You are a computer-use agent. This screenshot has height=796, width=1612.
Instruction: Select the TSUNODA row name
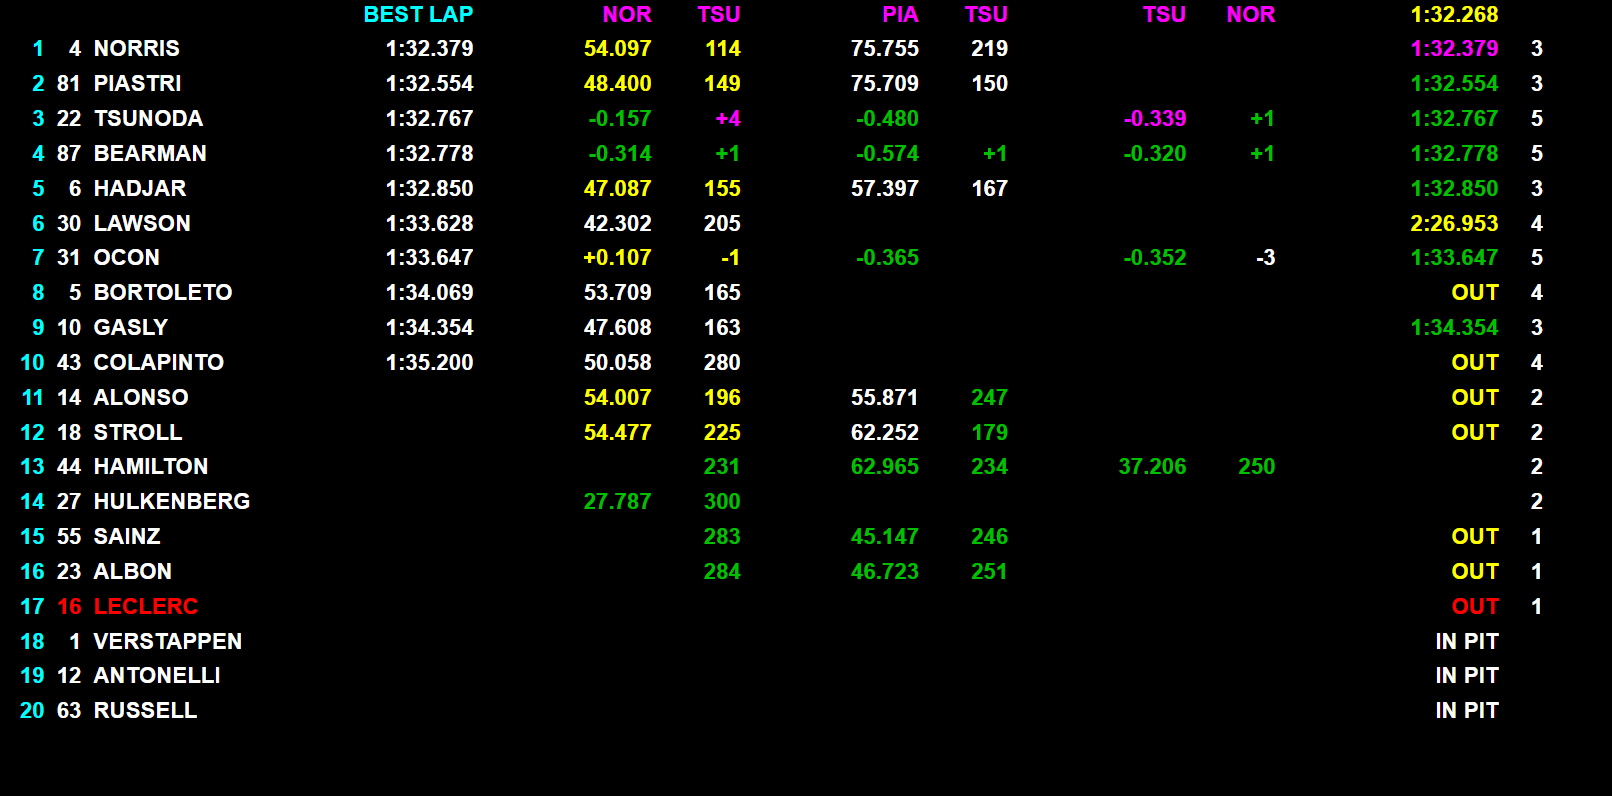[148, 118]
